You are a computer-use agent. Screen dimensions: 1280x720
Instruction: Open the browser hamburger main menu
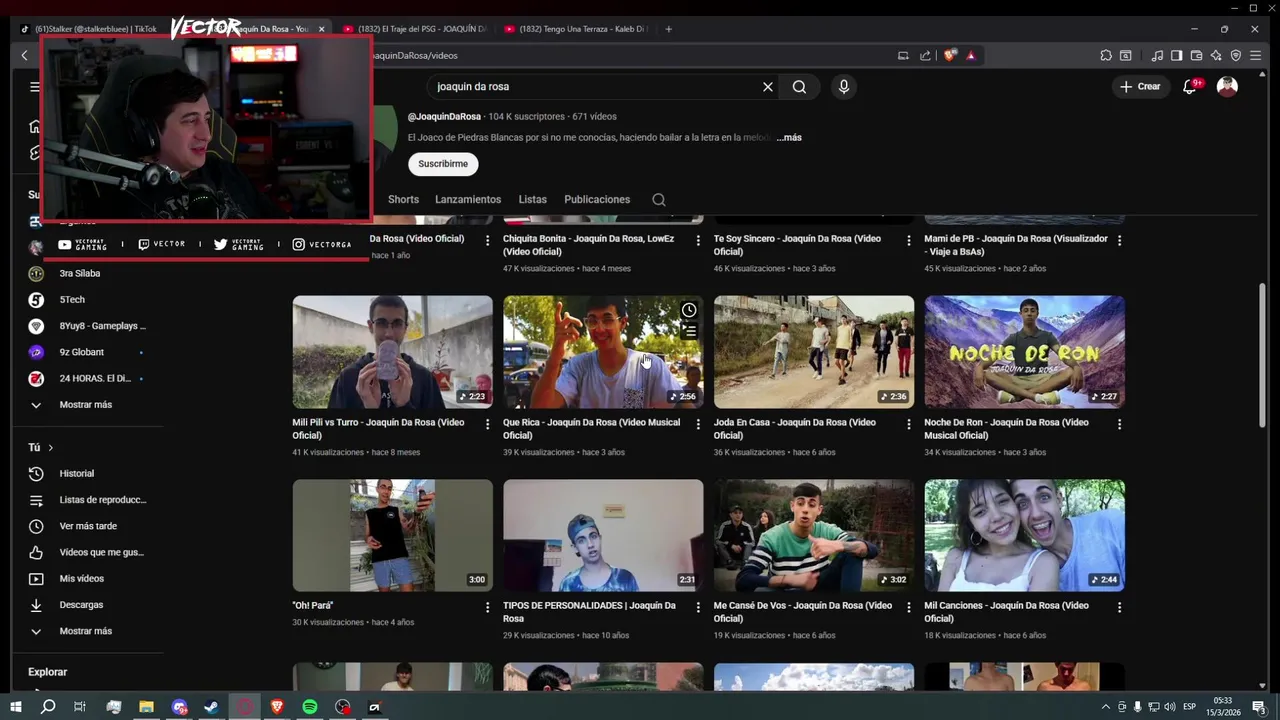pos(1256,56)
